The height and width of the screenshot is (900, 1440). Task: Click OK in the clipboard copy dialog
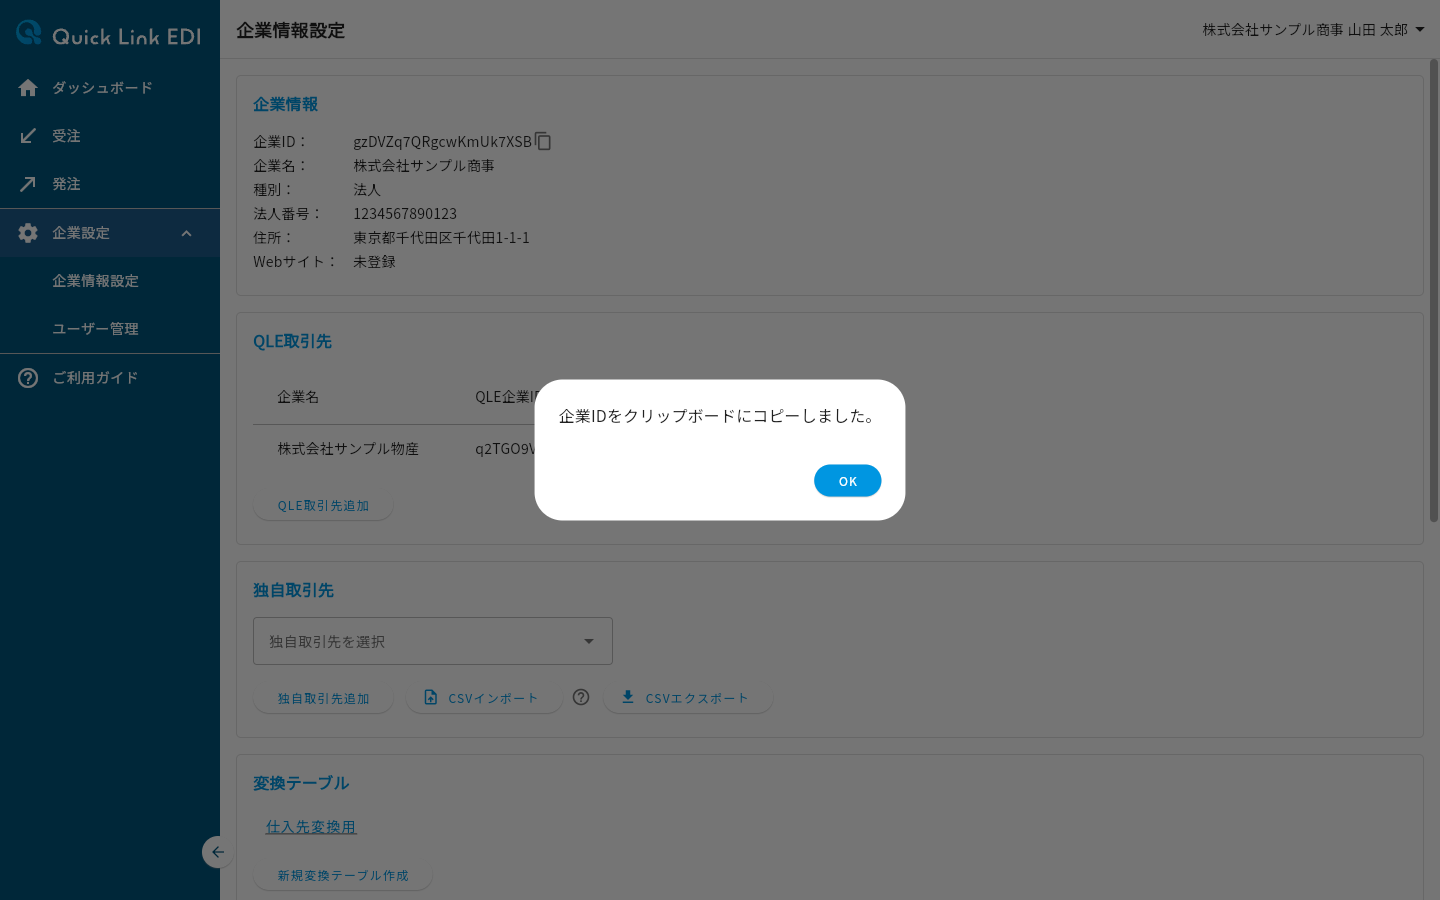[847, 481]
